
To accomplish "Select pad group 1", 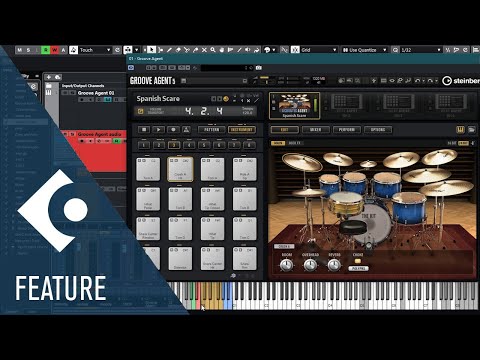I will click(x=144, y=145).
